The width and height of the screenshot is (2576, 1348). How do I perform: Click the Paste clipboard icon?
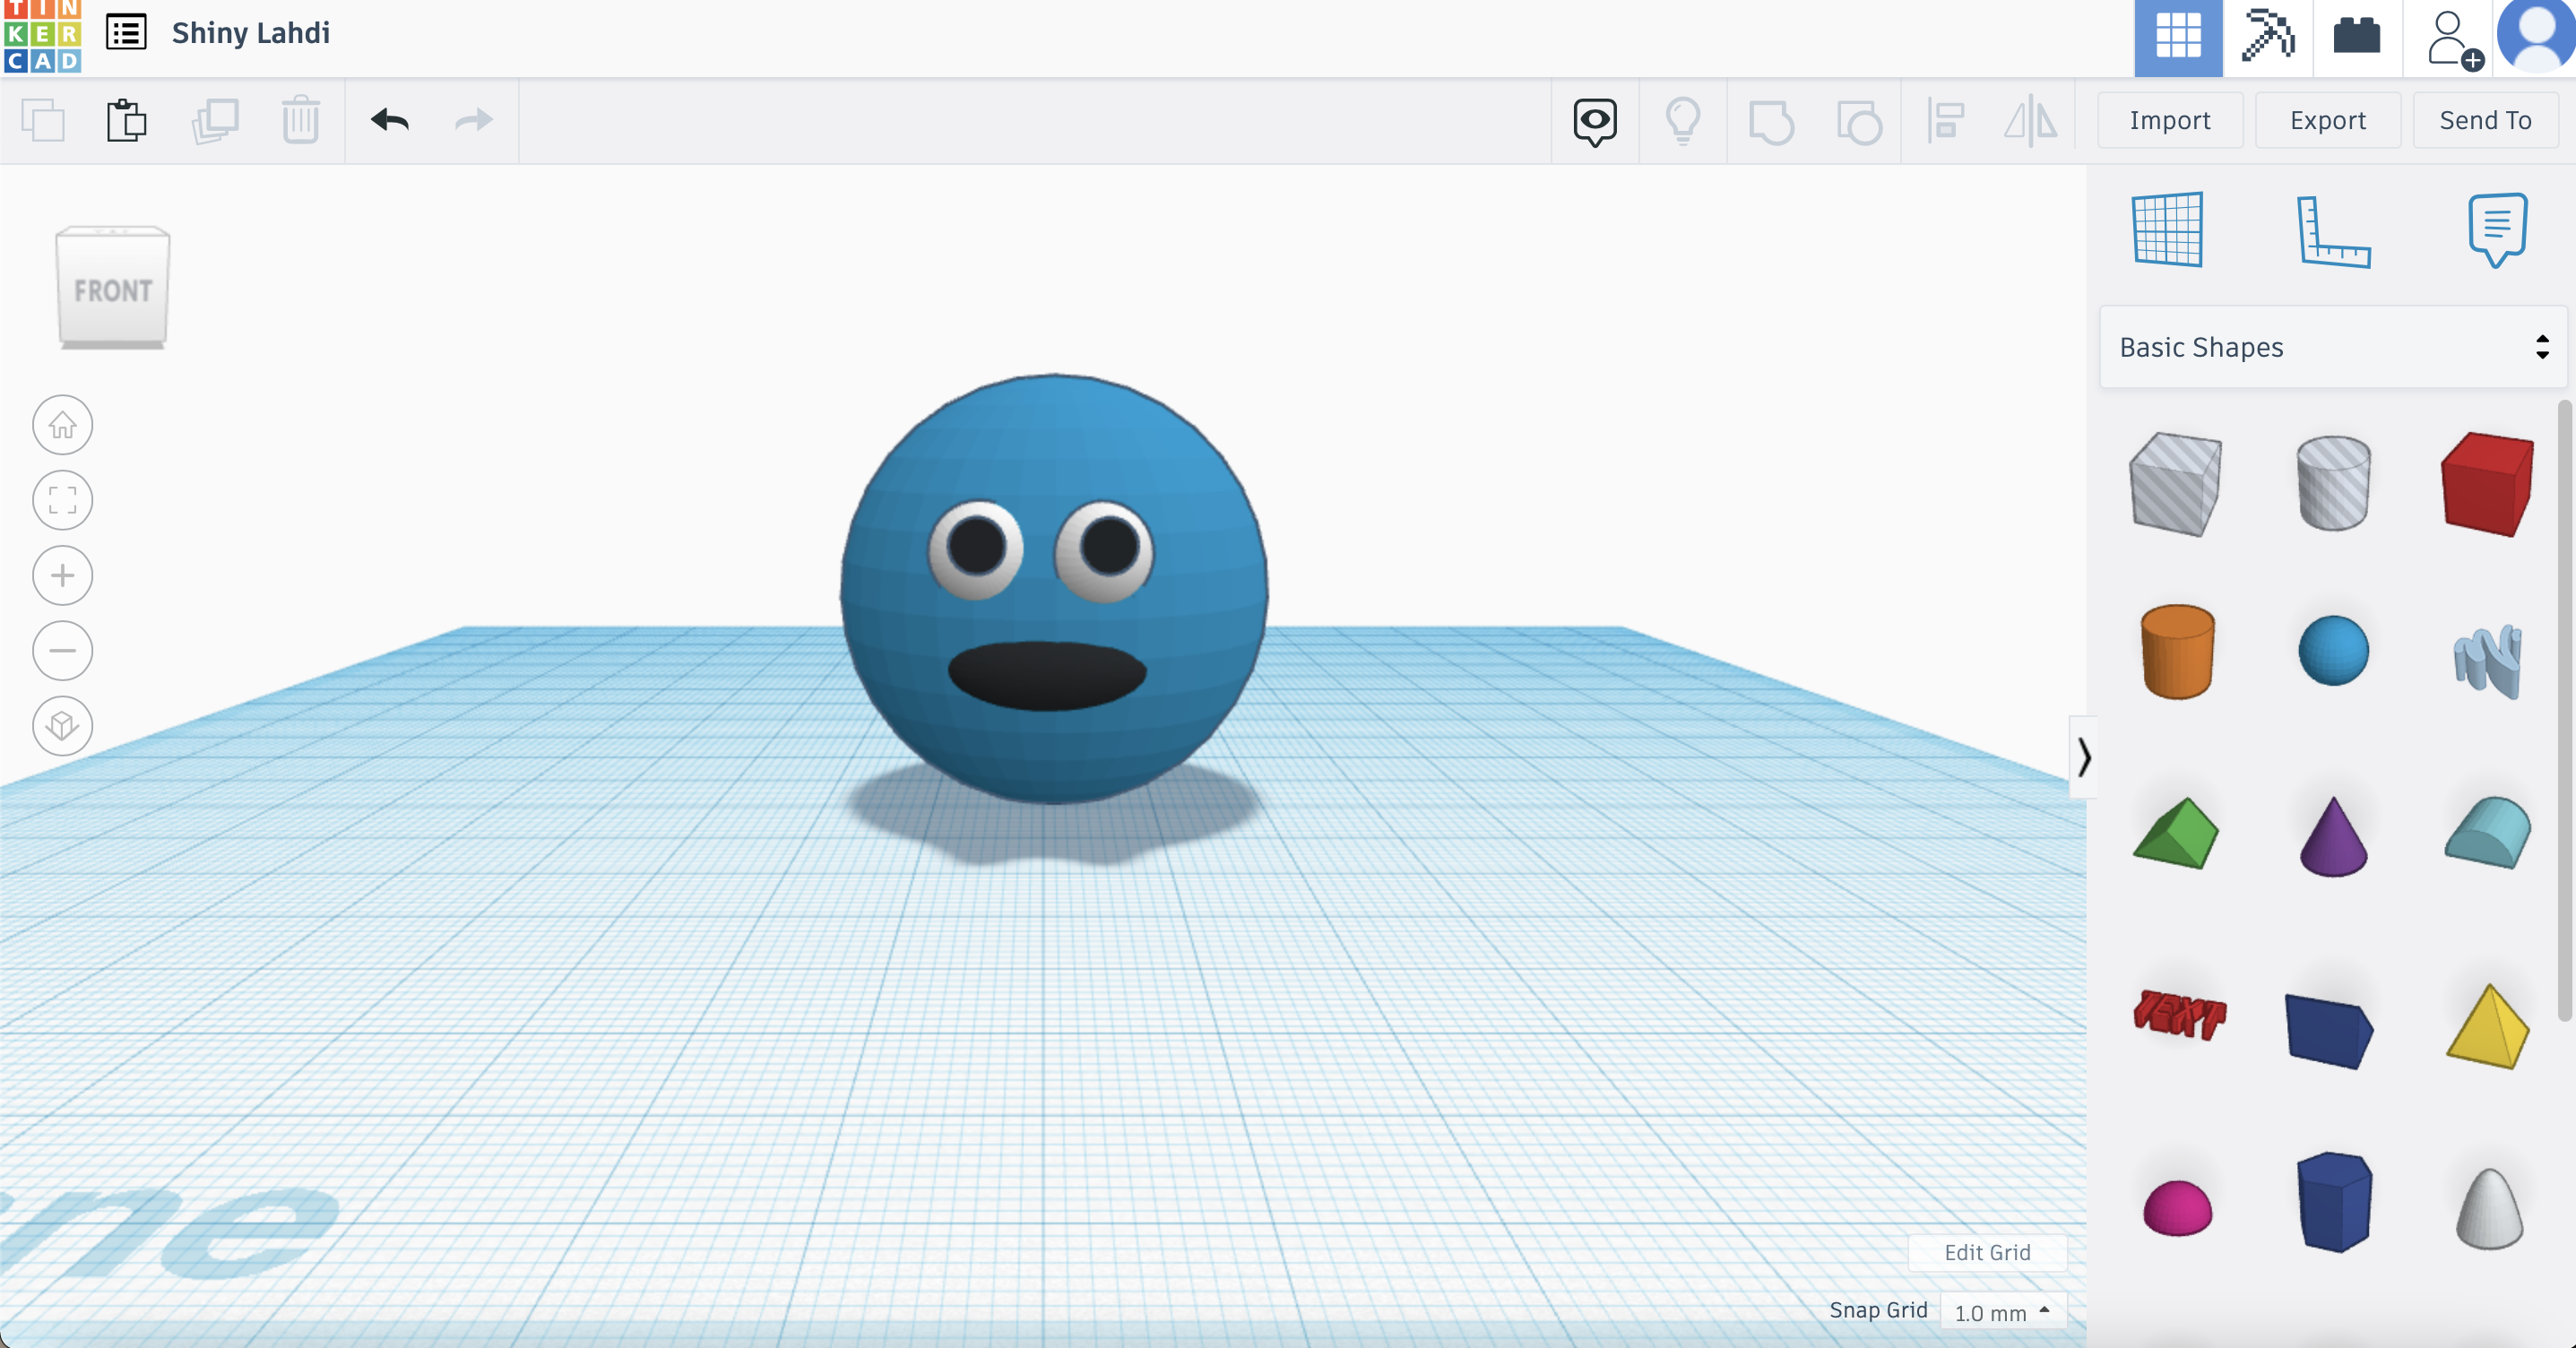(127, 121)
